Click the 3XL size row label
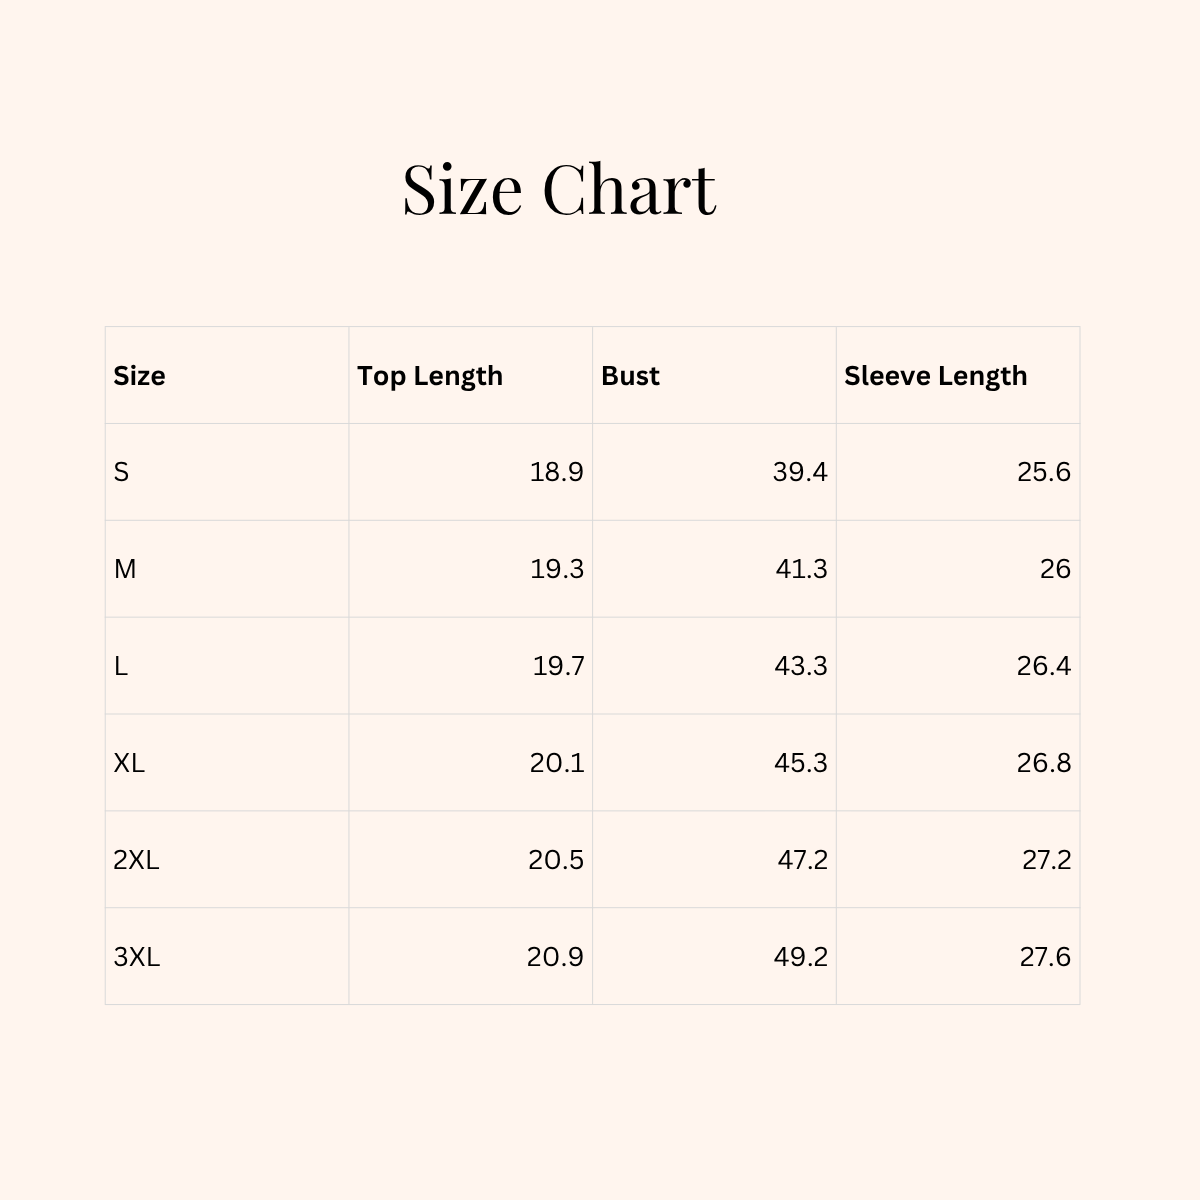 tap(136, 957)
